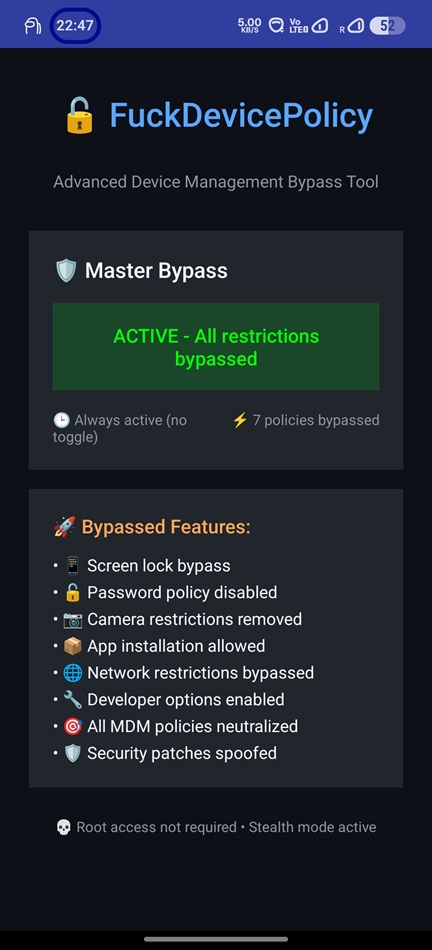
Task: Tap the phone icon for Screen lock bypass
Action: pyautogui.click(x=73, y=566)
